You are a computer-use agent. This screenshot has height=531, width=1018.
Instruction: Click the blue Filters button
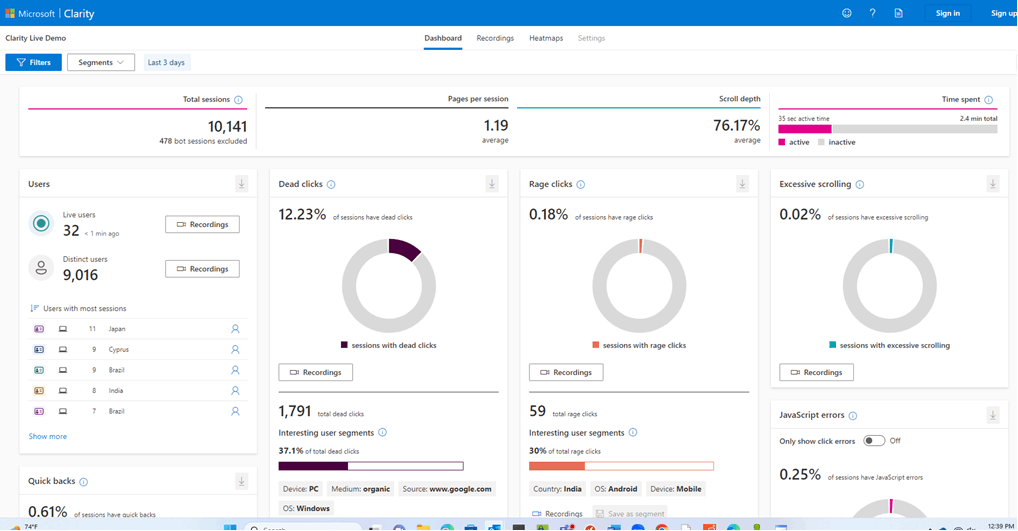34,62
